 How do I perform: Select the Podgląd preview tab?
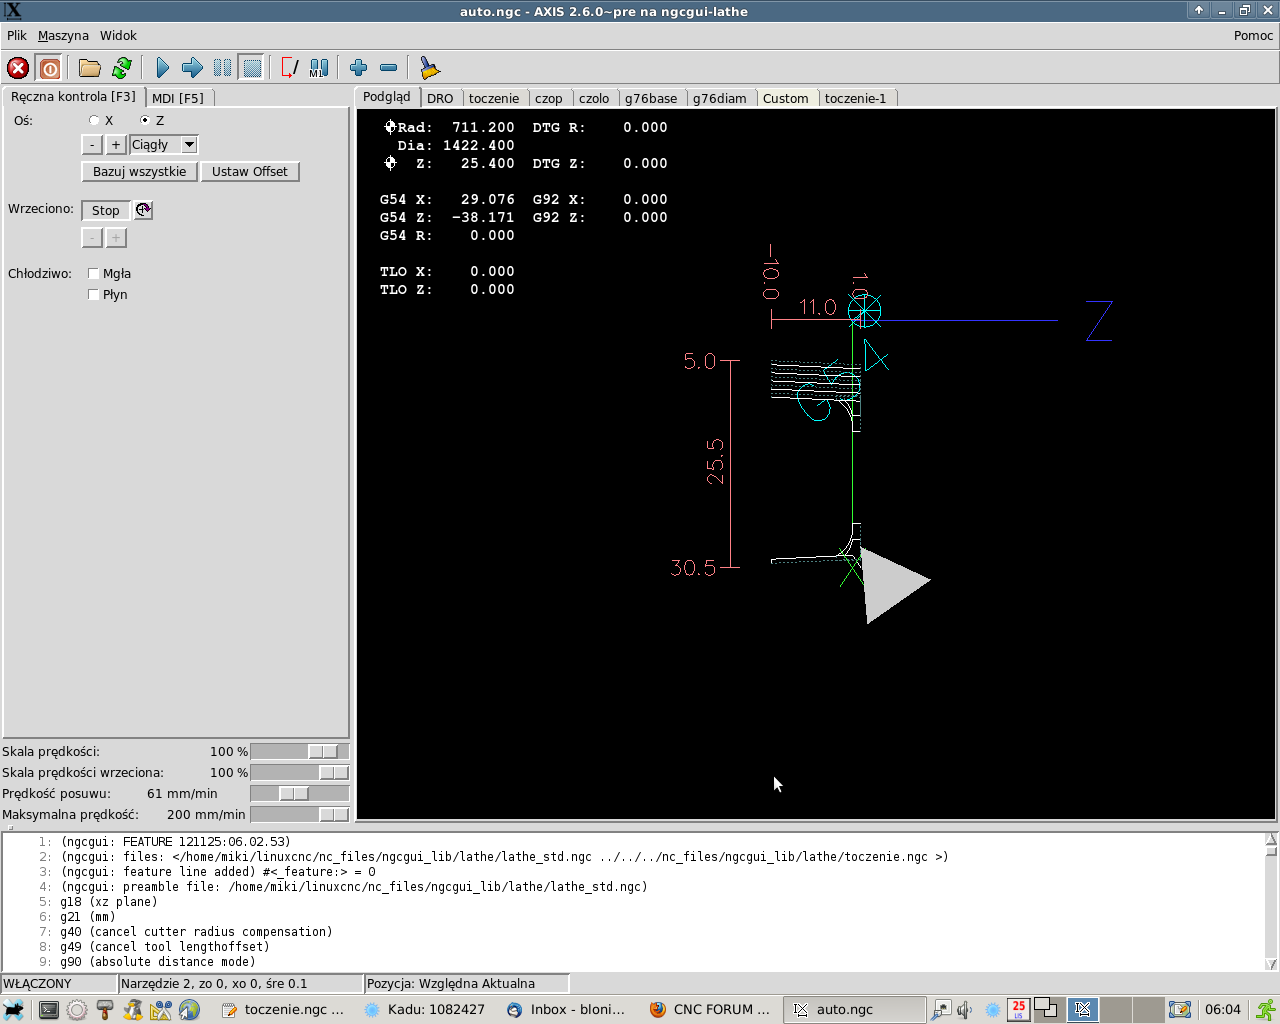point(387,97)
